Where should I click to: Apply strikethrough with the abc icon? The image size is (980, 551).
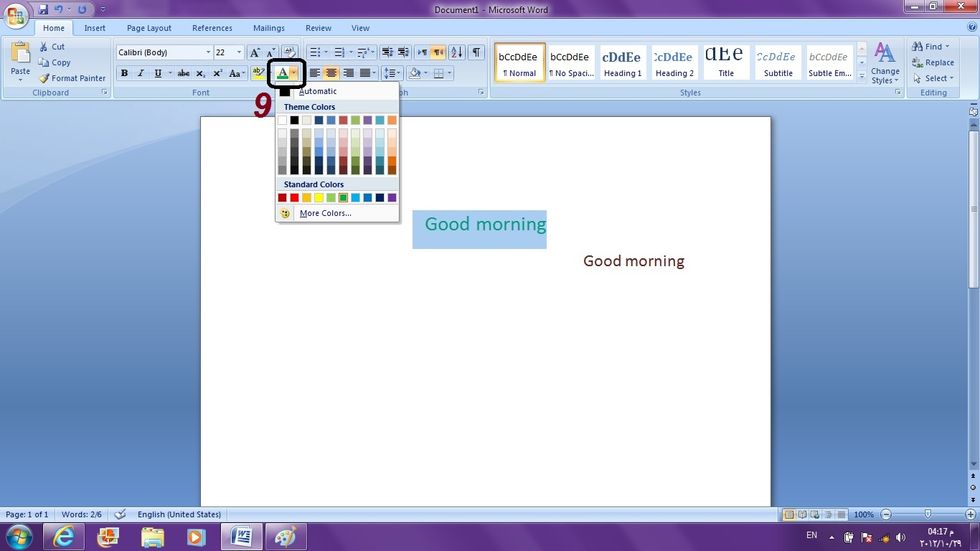point(183,73)
